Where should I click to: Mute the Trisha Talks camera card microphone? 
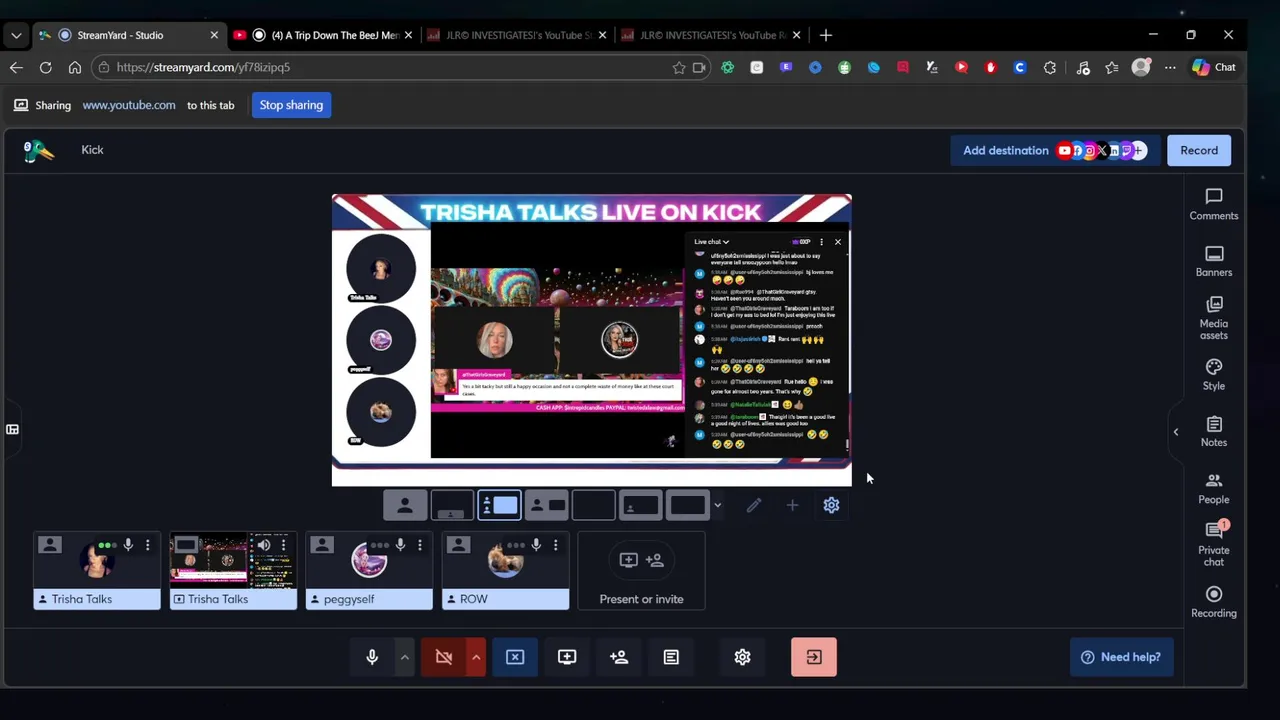(x=128, y=545)
